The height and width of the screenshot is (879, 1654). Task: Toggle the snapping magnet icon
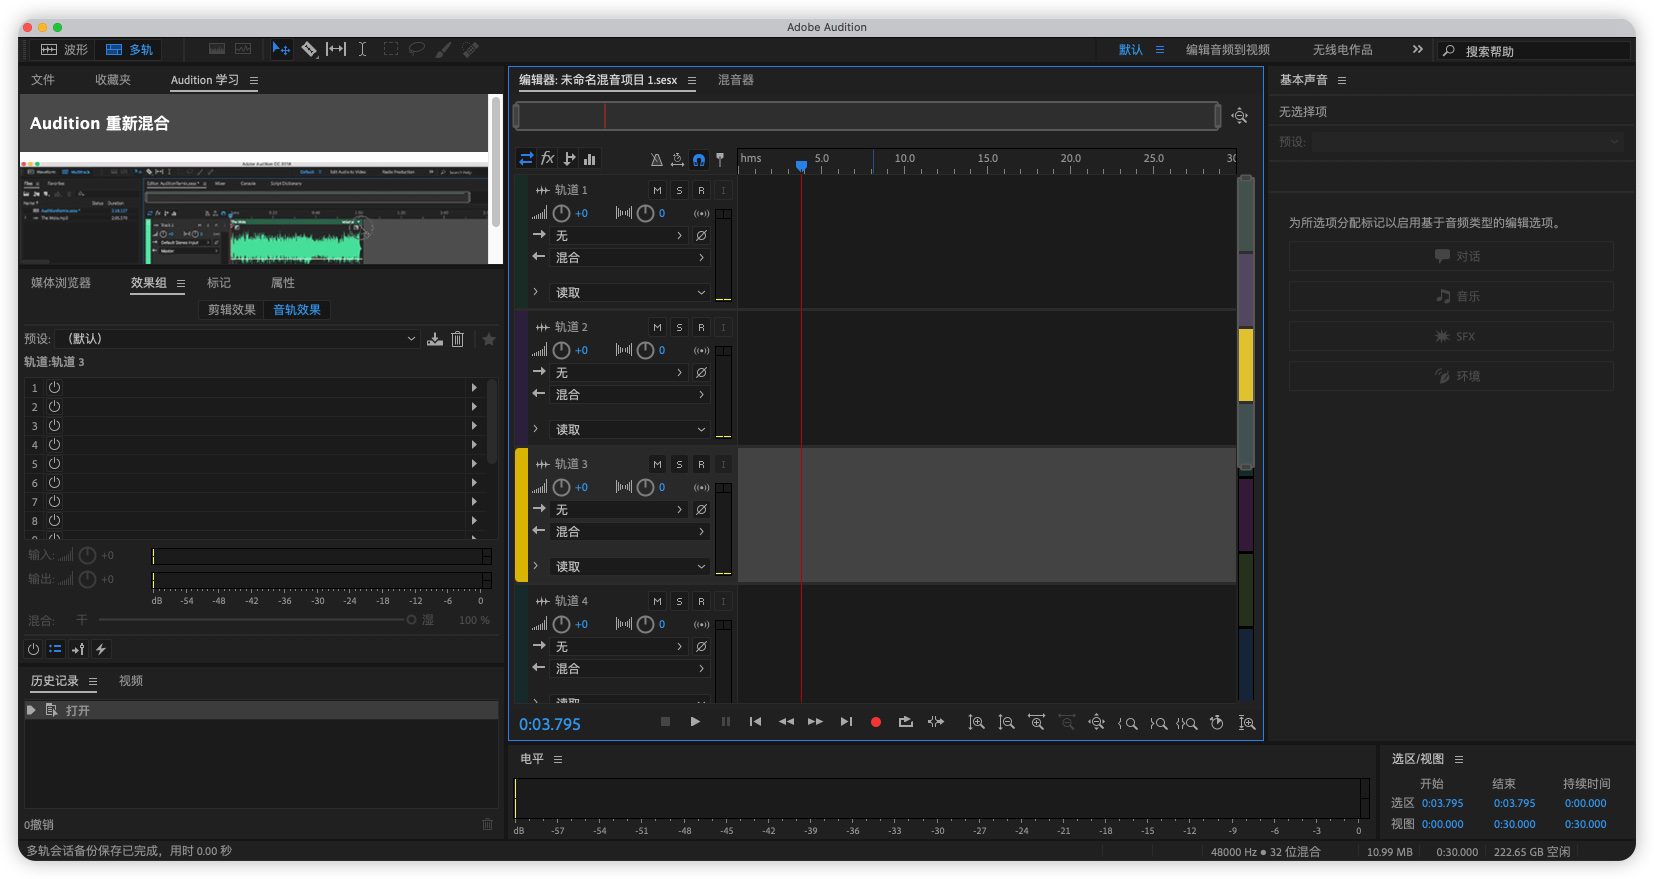tap(699, 159)
